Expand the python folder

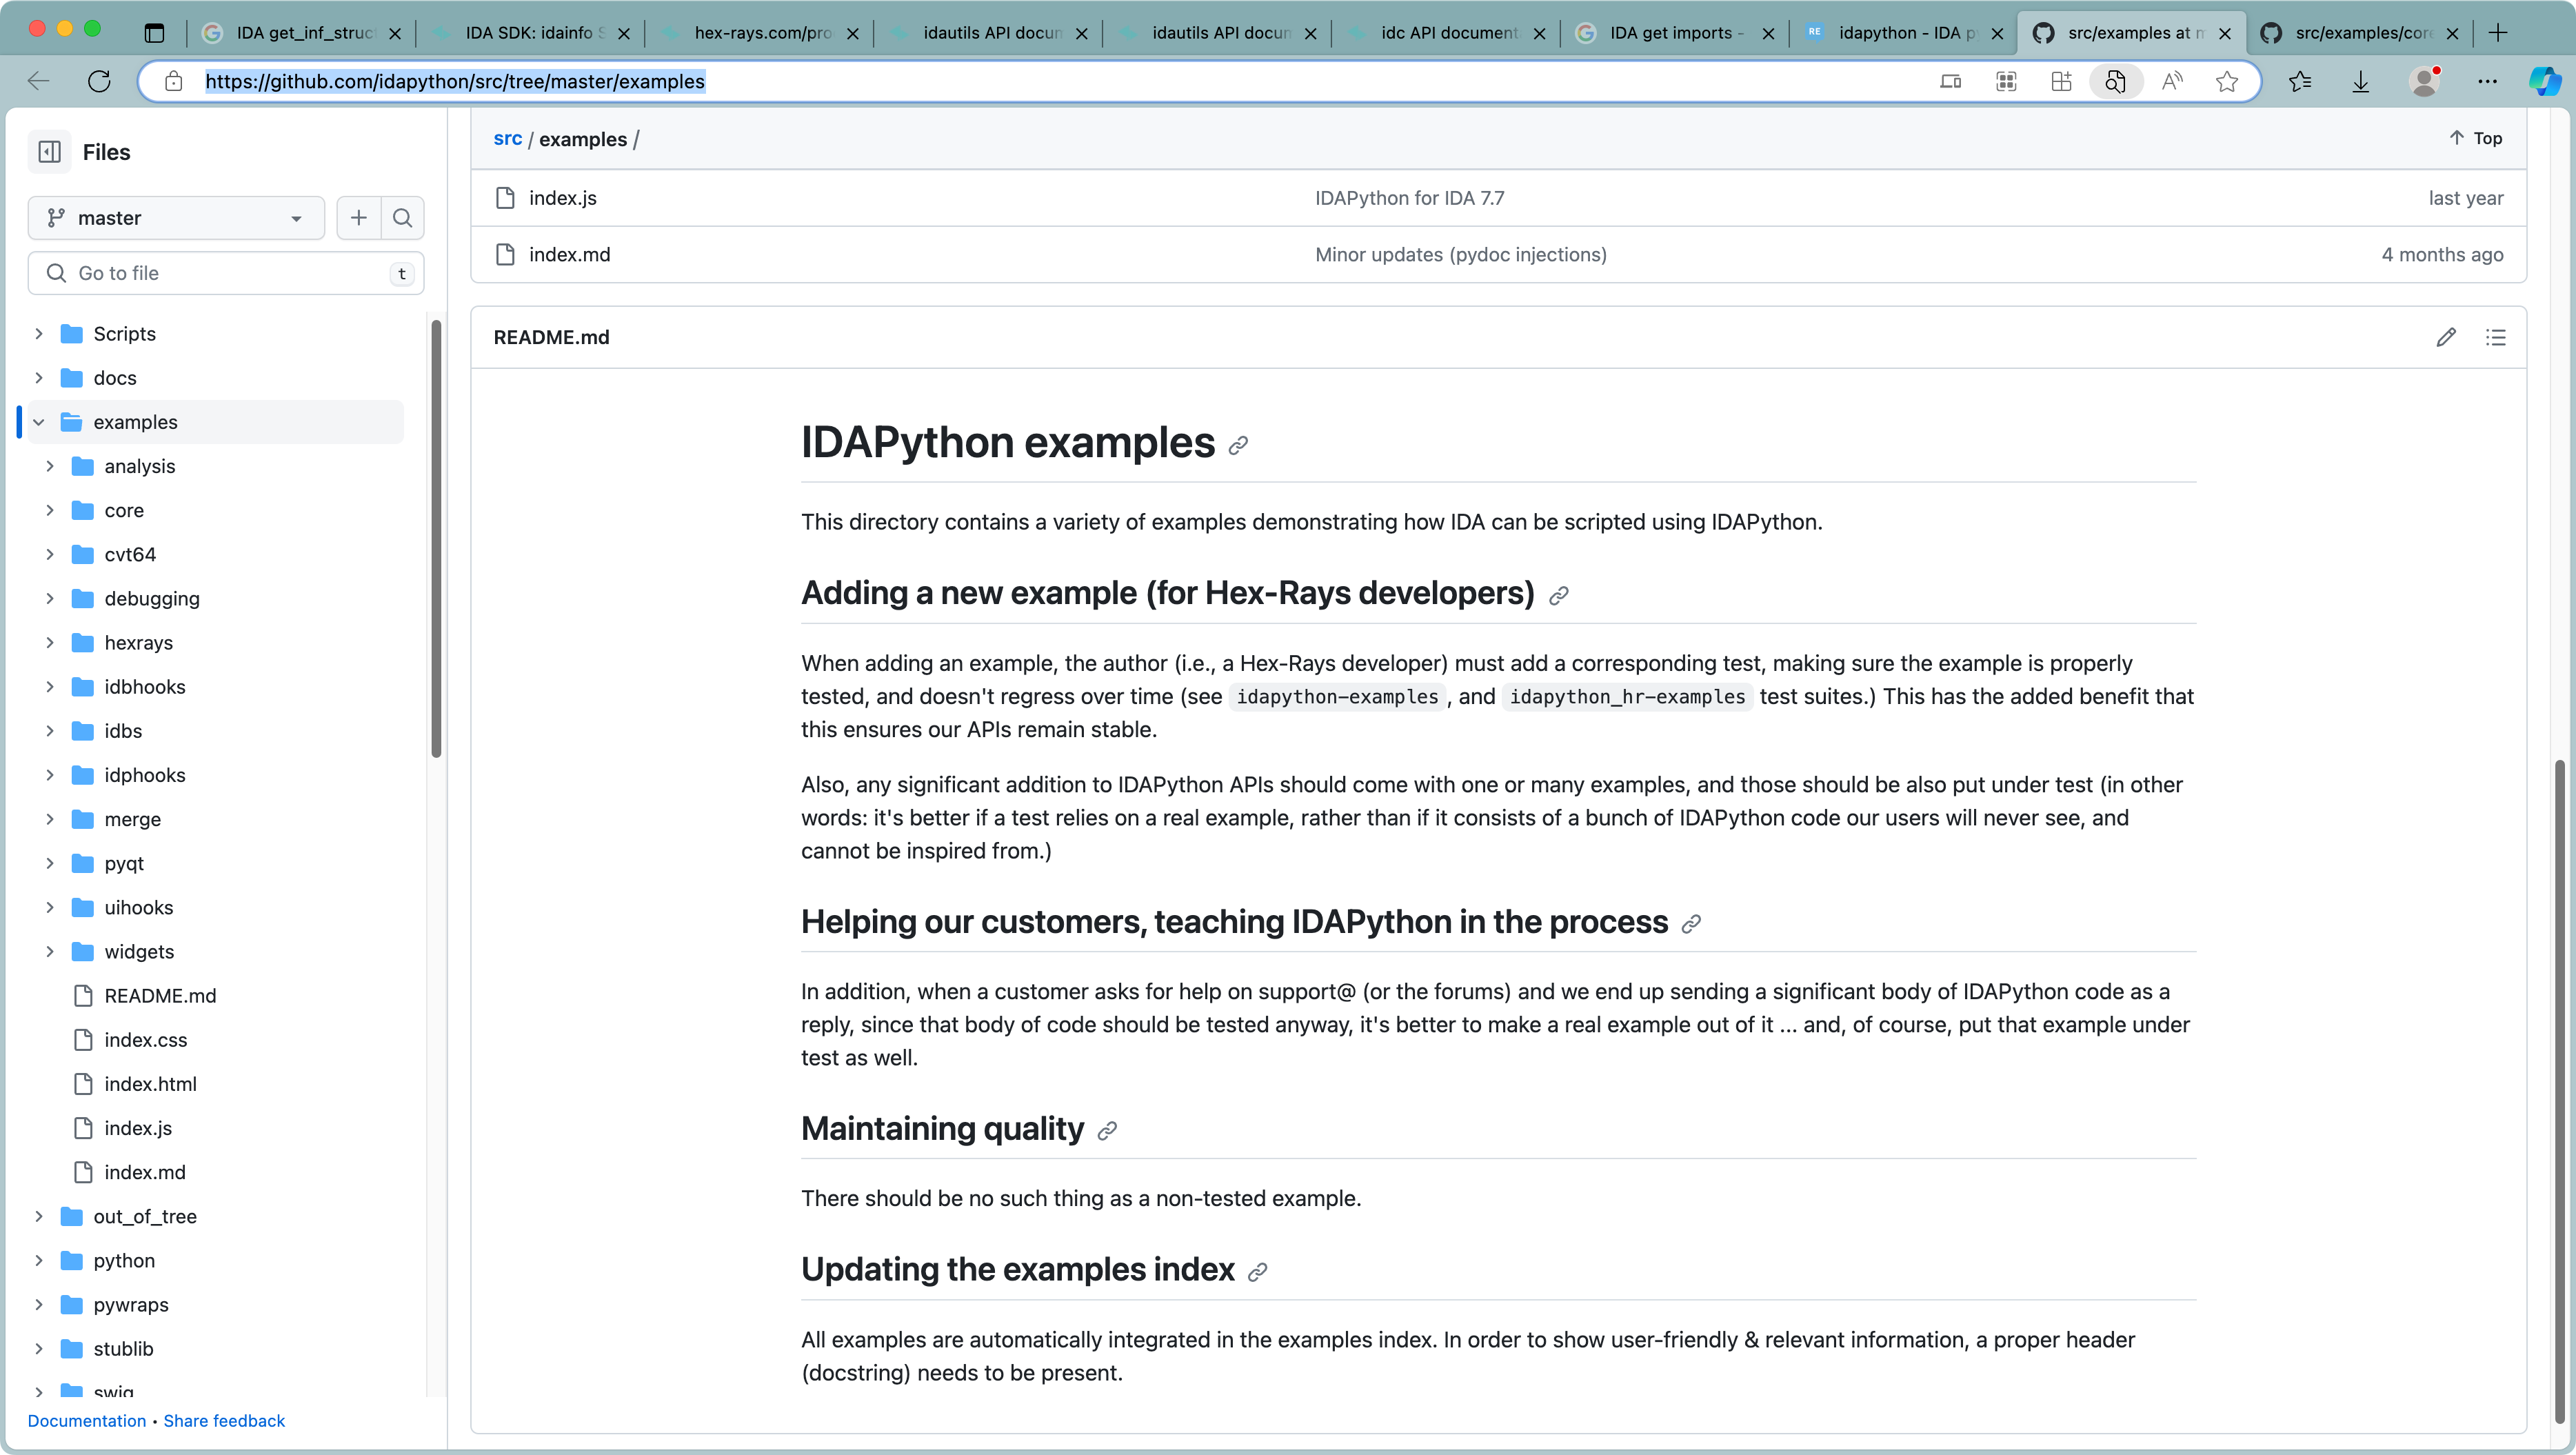[x=39, y=1261]
